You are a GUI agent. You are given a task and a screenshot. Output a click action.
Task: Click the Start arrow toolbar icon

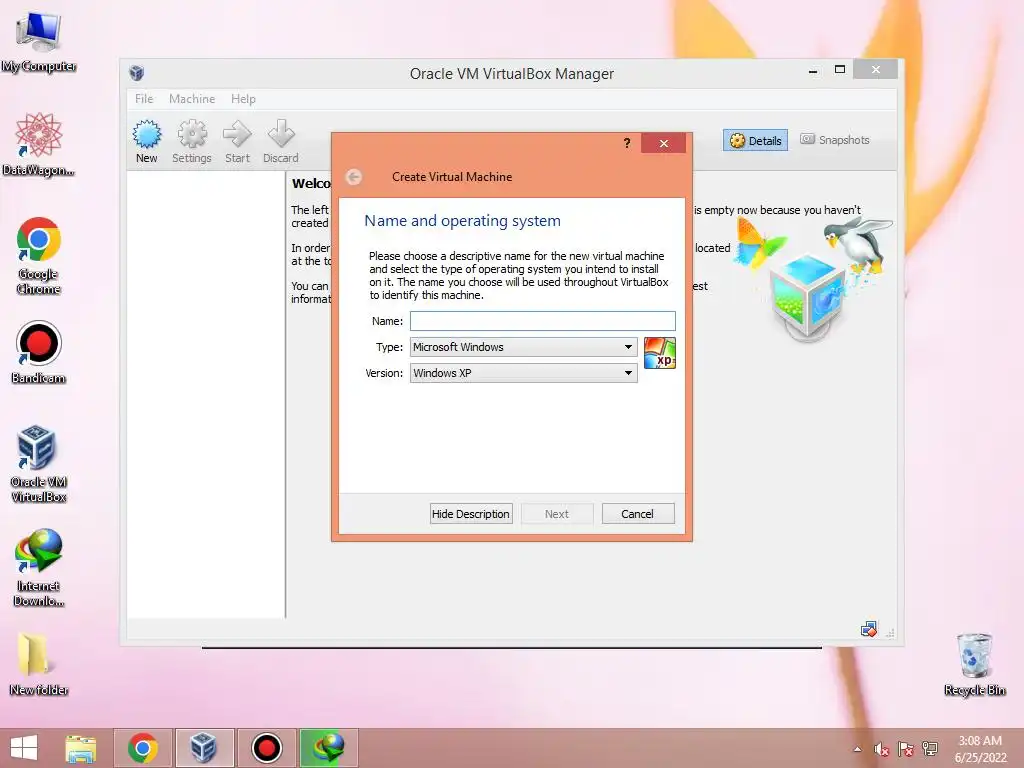pyautogui.click(x=237, y=142)
